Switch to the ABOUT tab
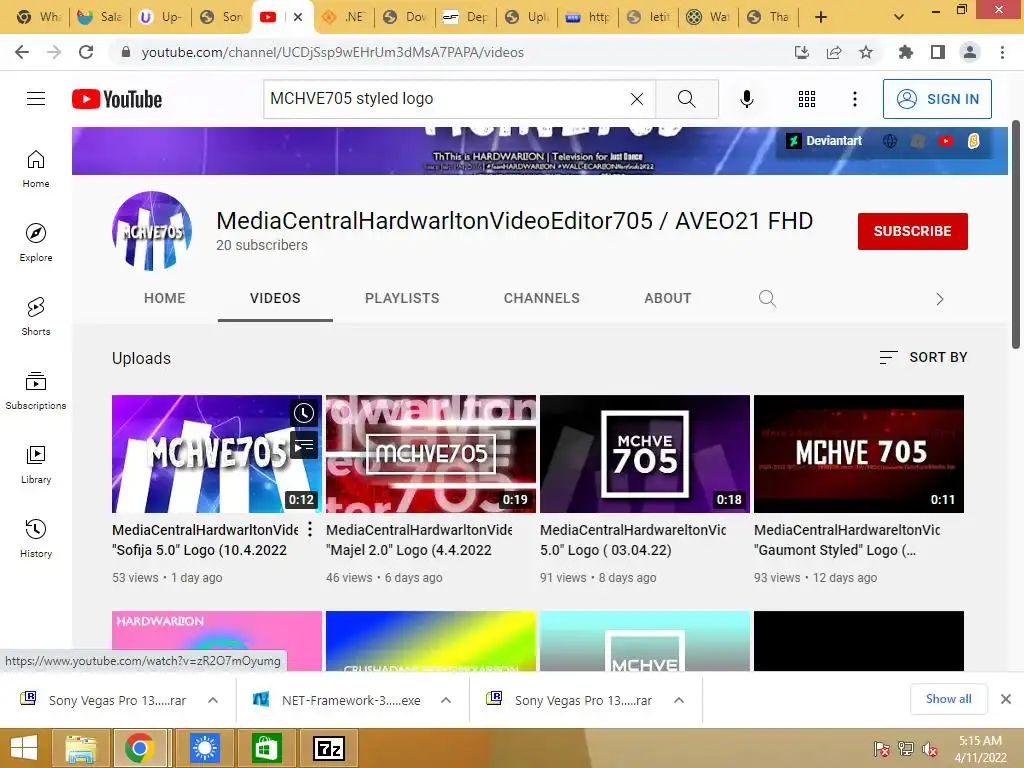The image size is (1024, 768). click(667, 298)
